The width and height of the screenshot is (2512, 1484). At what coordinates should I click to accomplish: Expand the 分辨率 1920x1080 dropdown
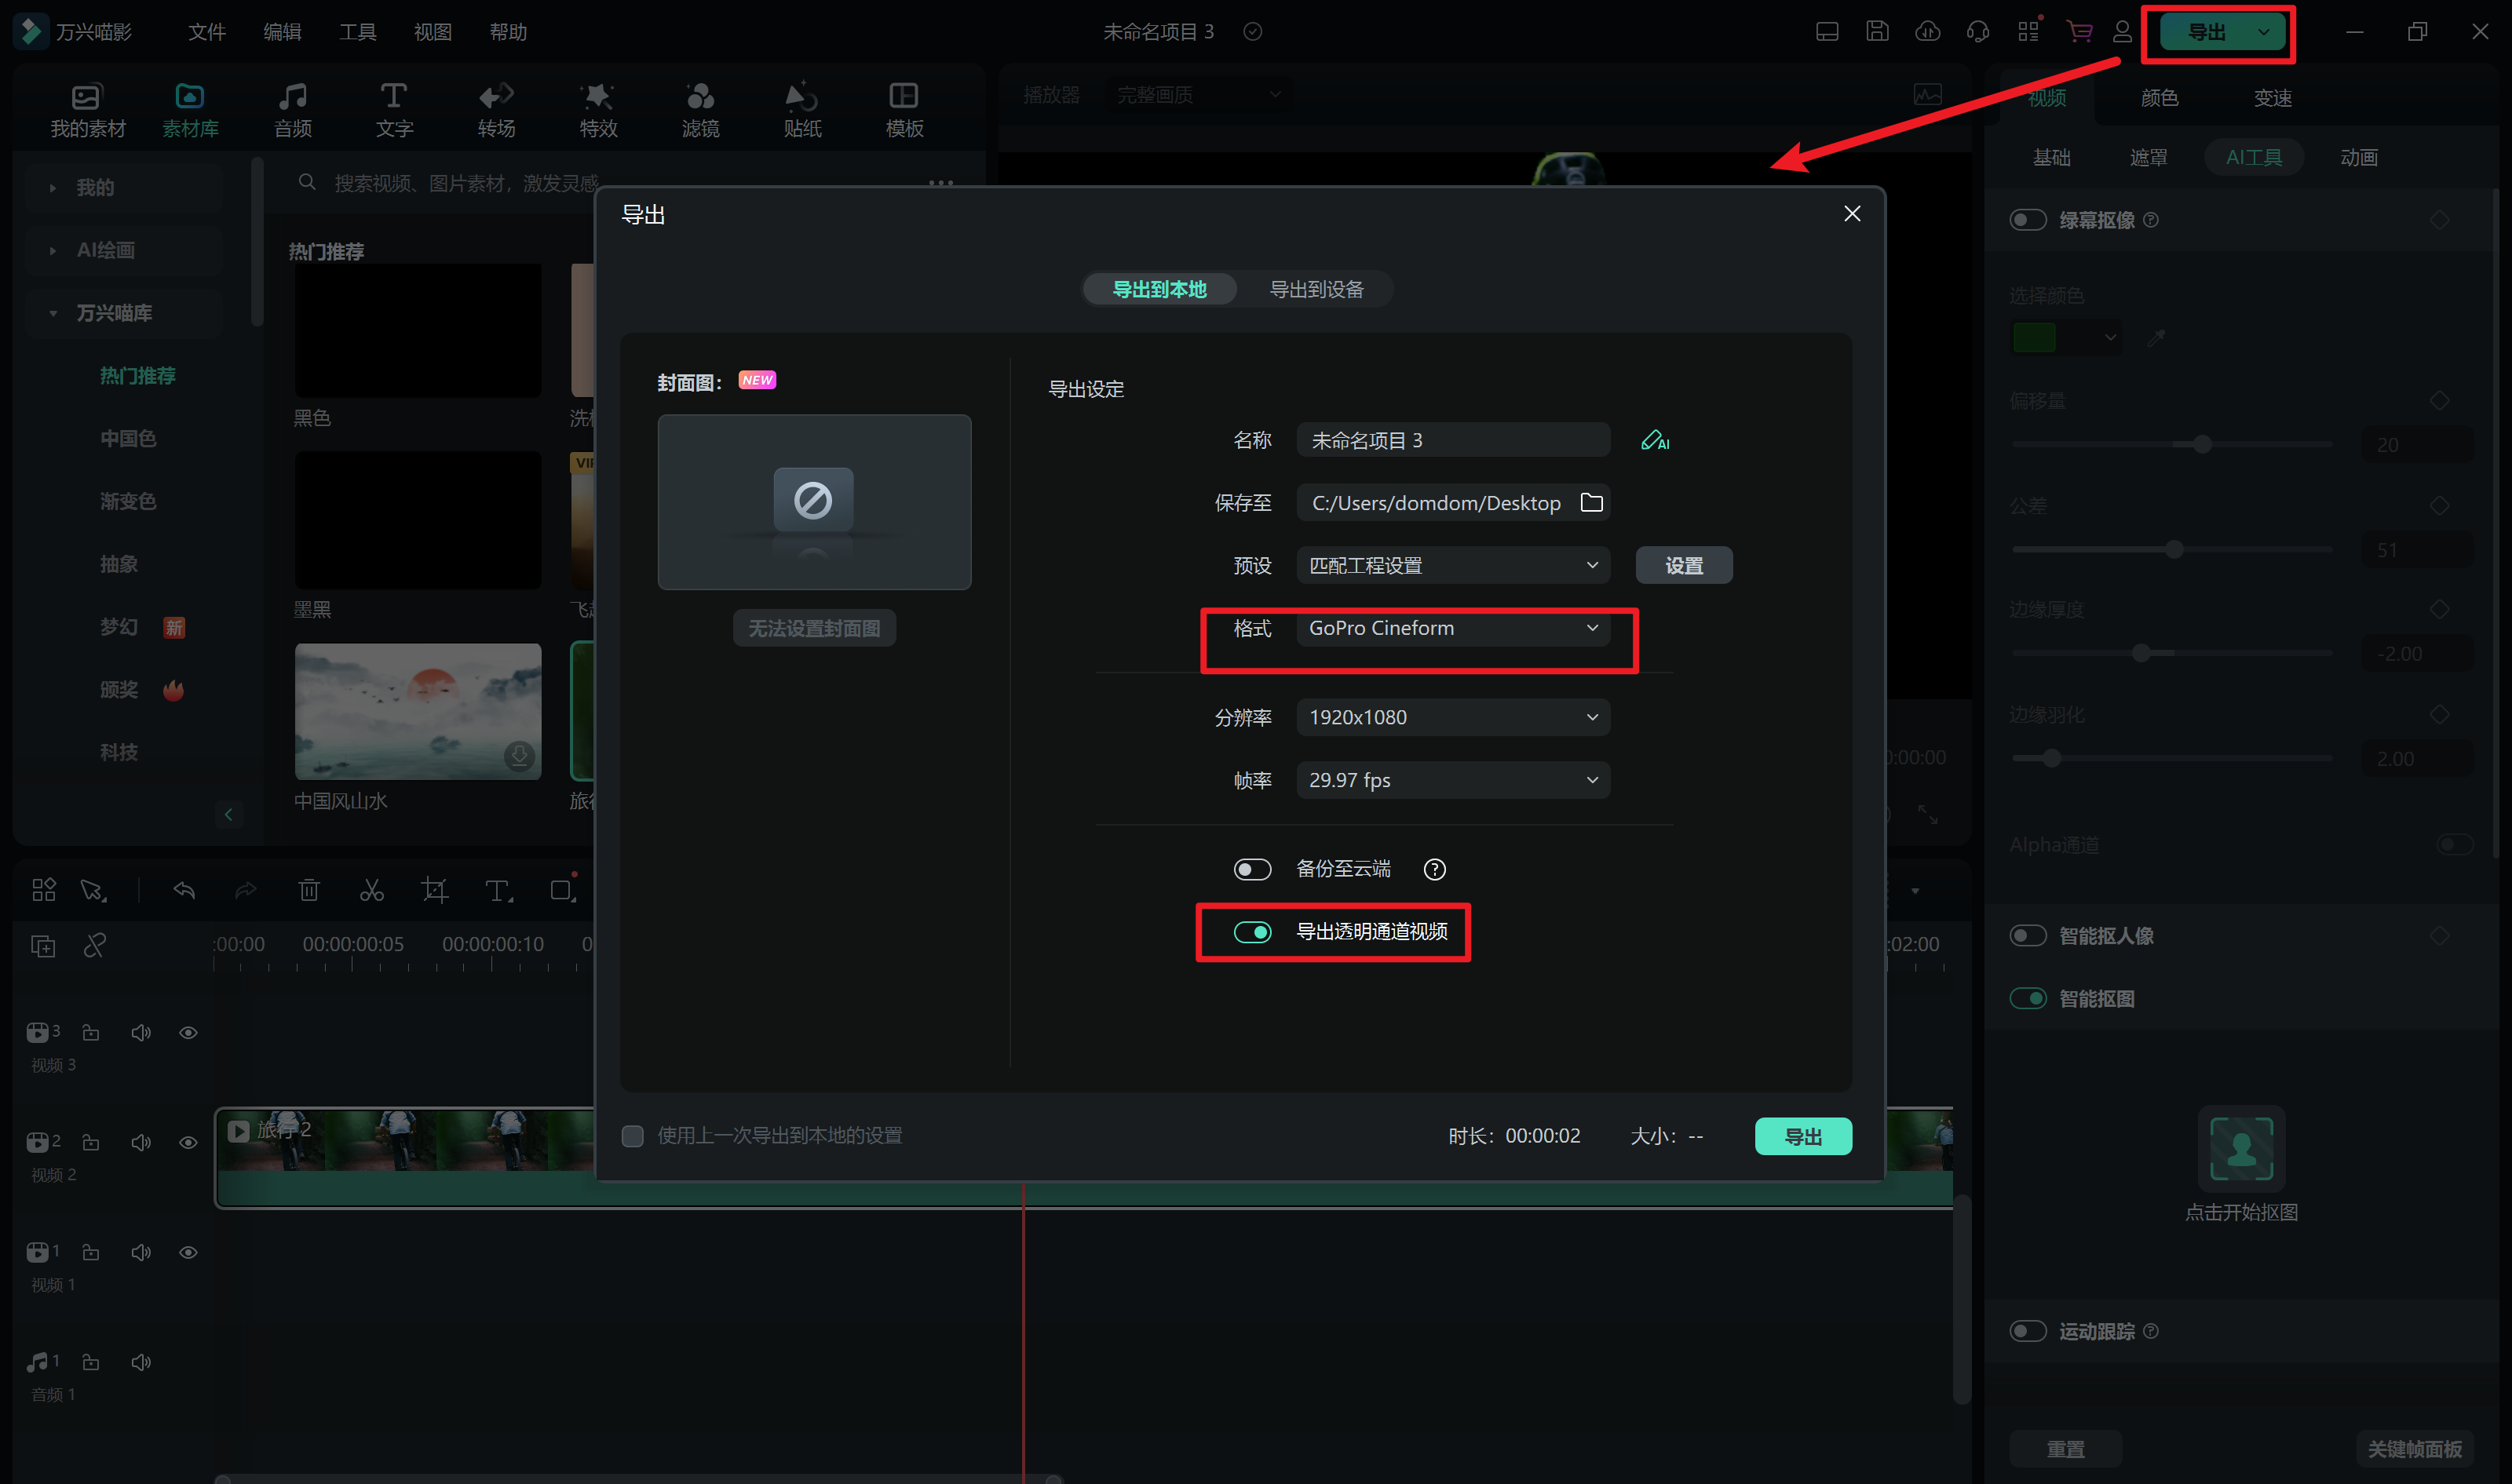[x=1452, y=717]
